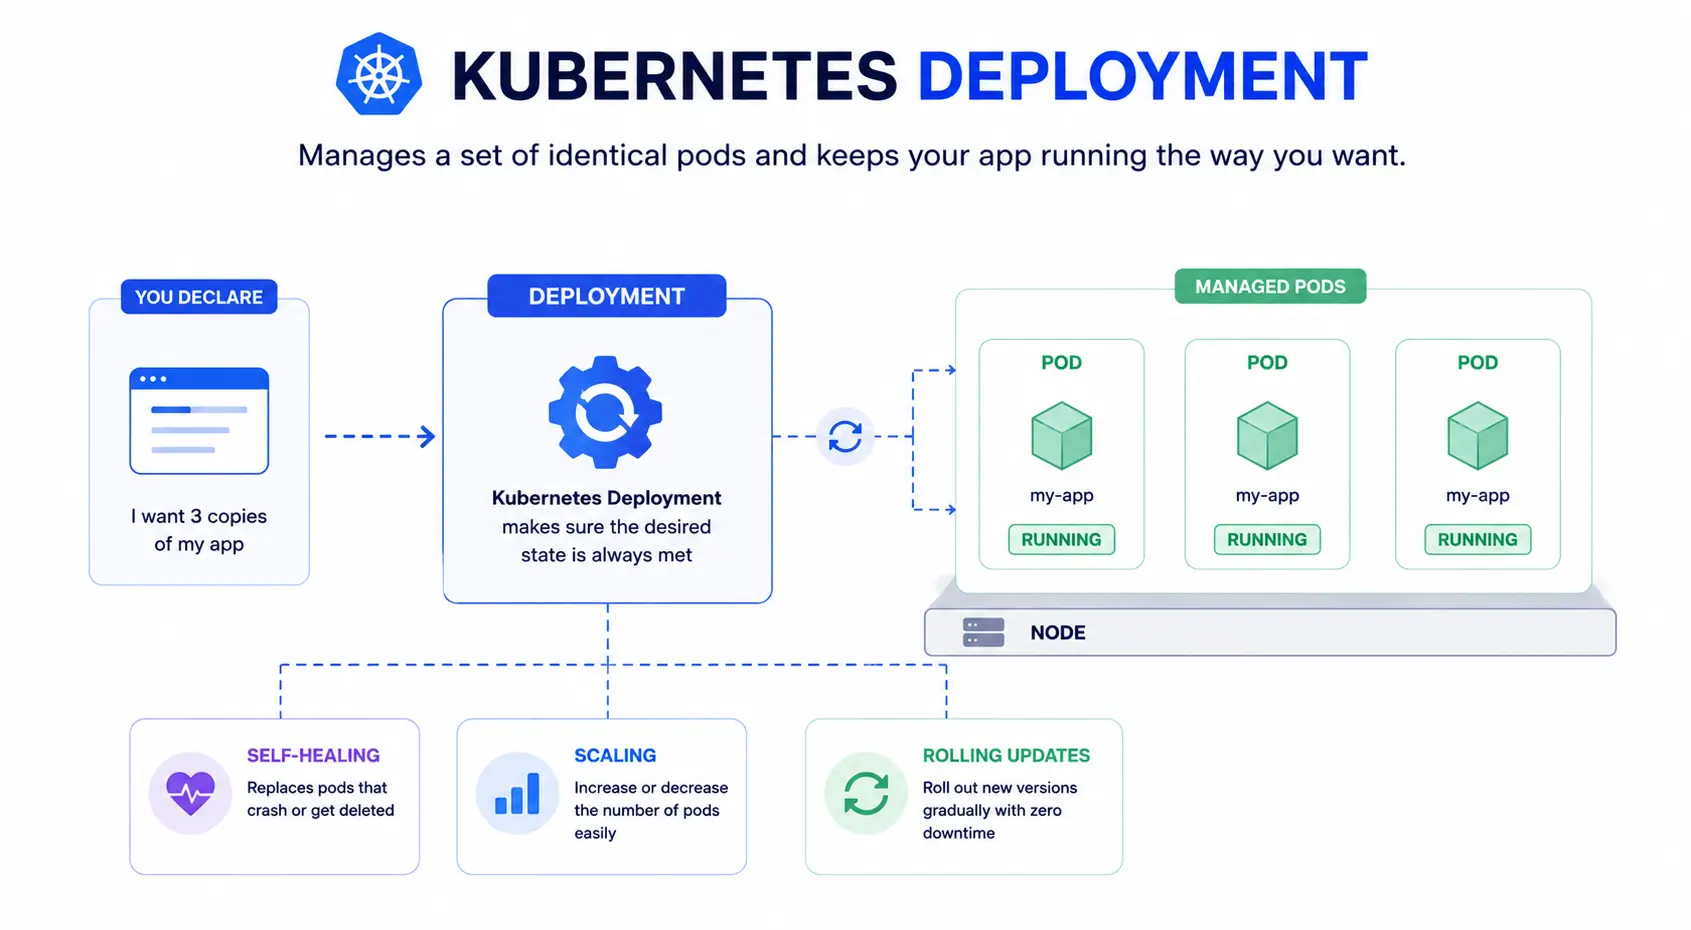1691x930 pixels.
Task: Click 'Replaces pods that crash or get deleted'
Action: point(320,799)
